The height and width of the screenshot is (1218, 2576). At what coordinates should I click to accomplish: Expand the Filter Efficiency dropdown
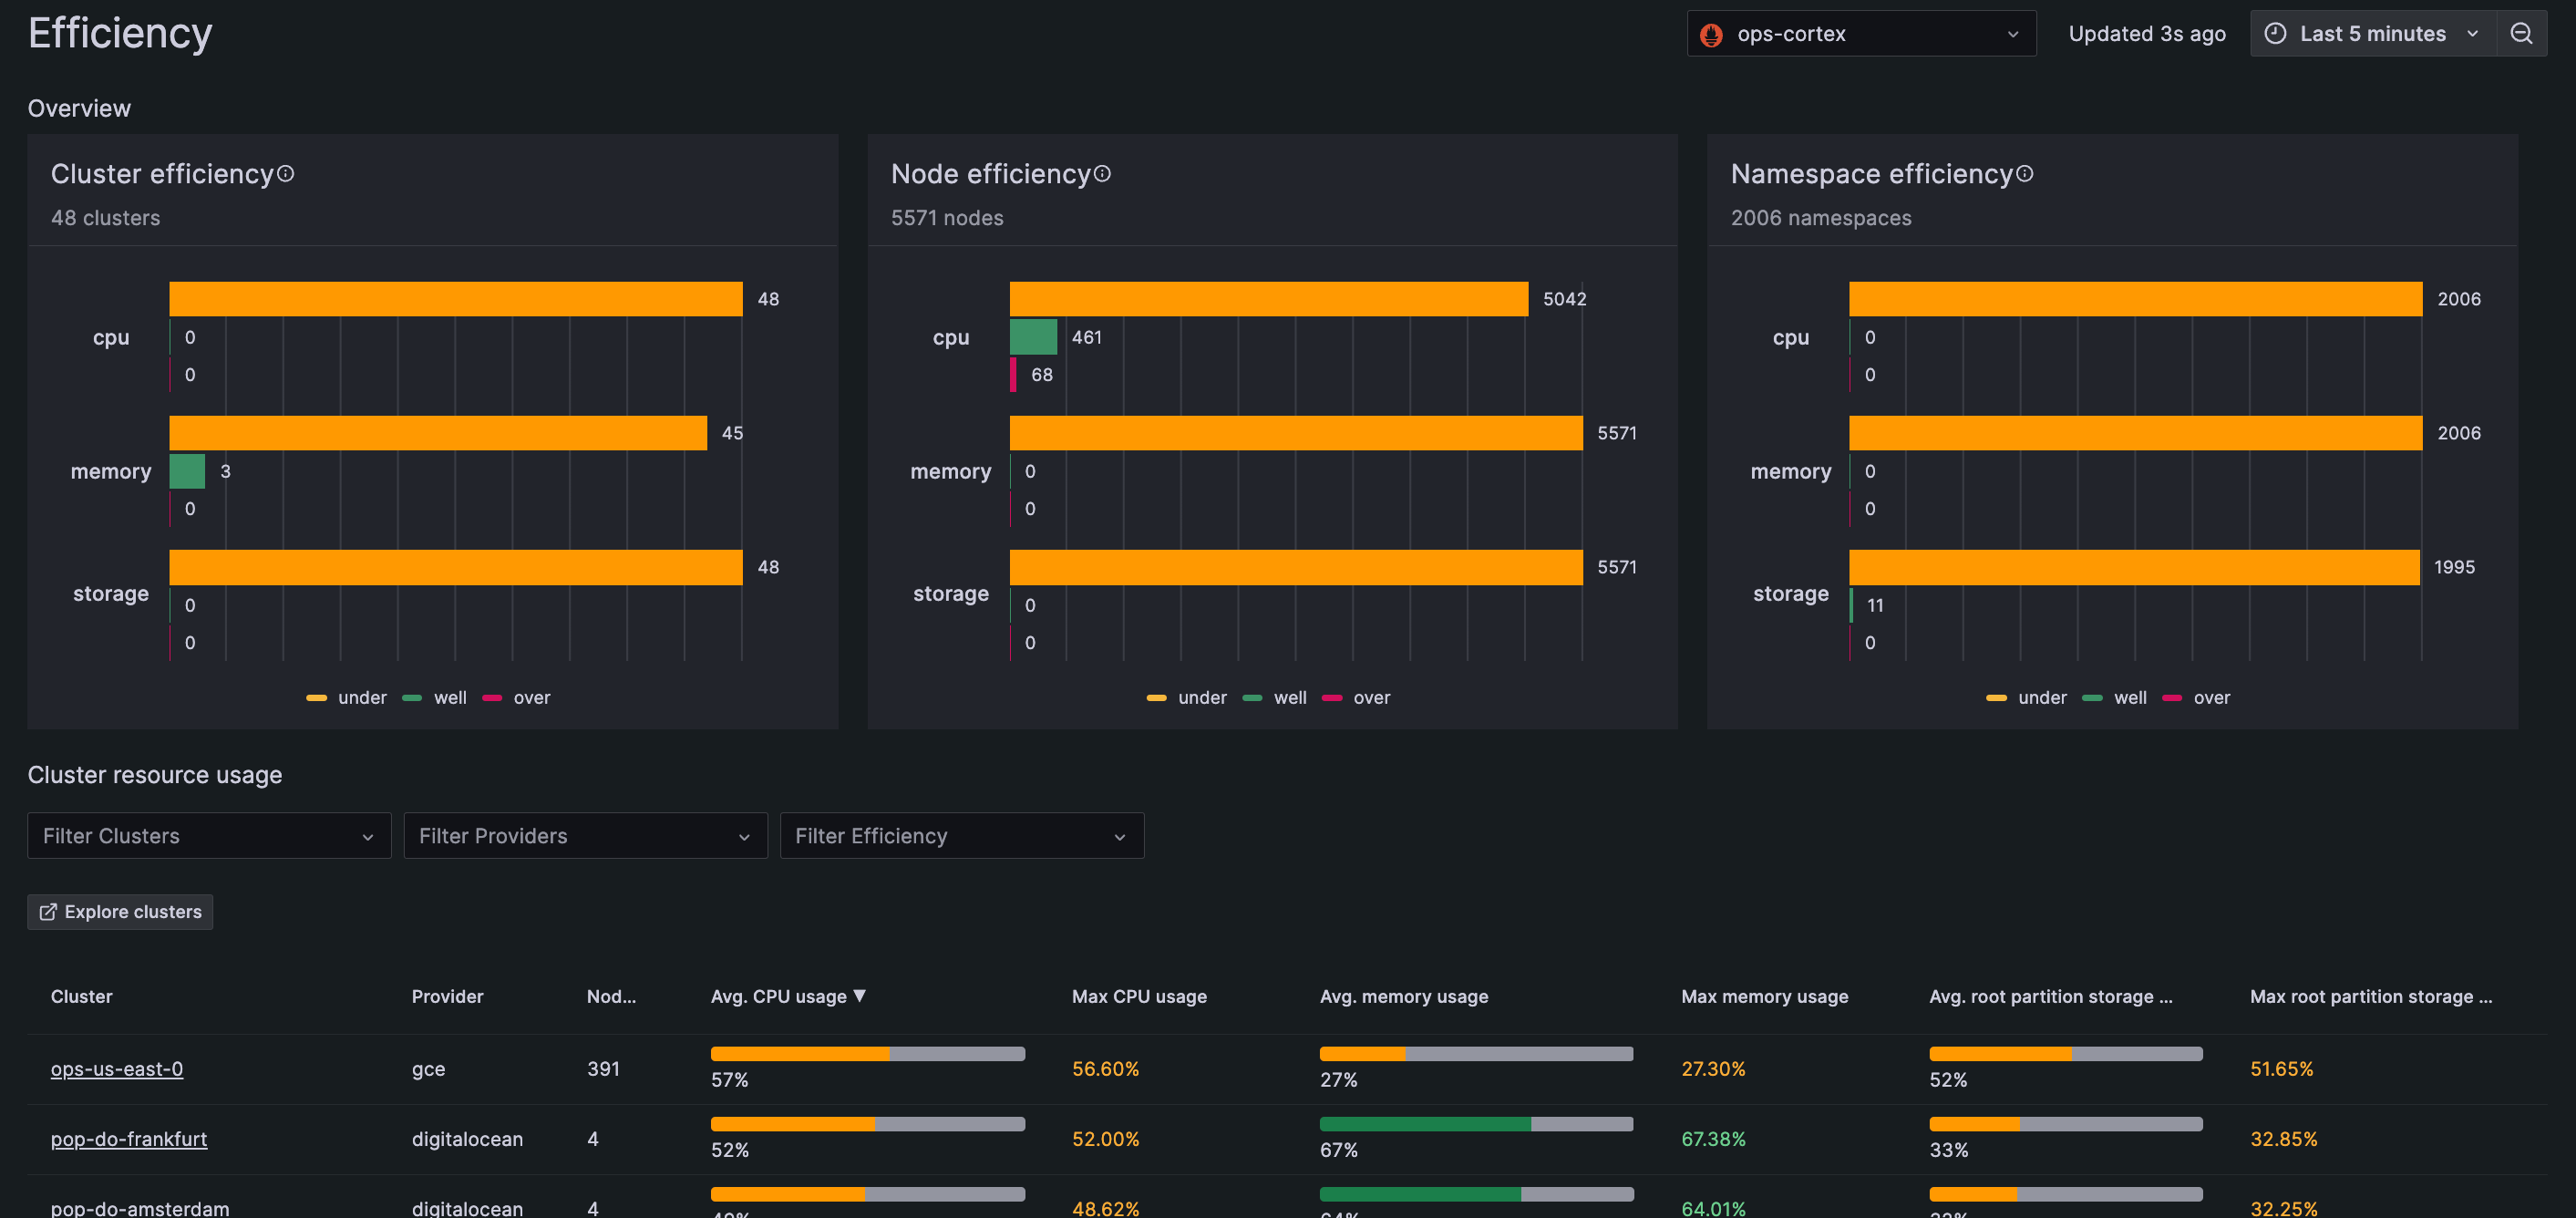click(961, 836)
